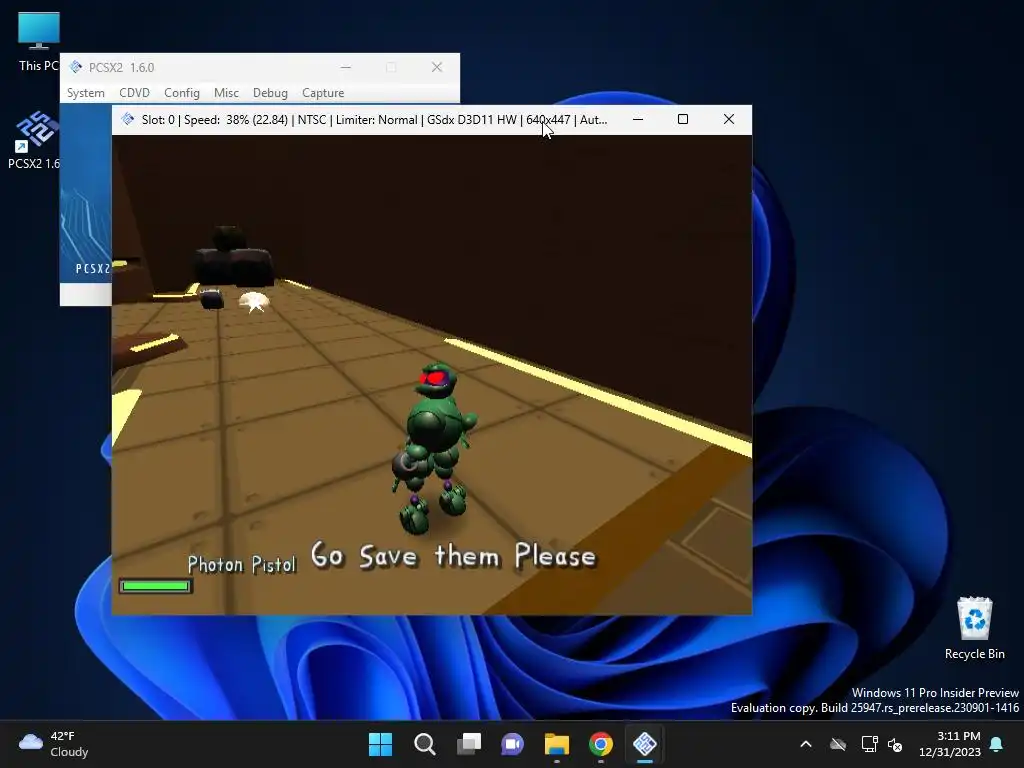This screenshot has height=768, width=1024.
Task: Click the white glowing burst in game
Action: pos(254,302)
